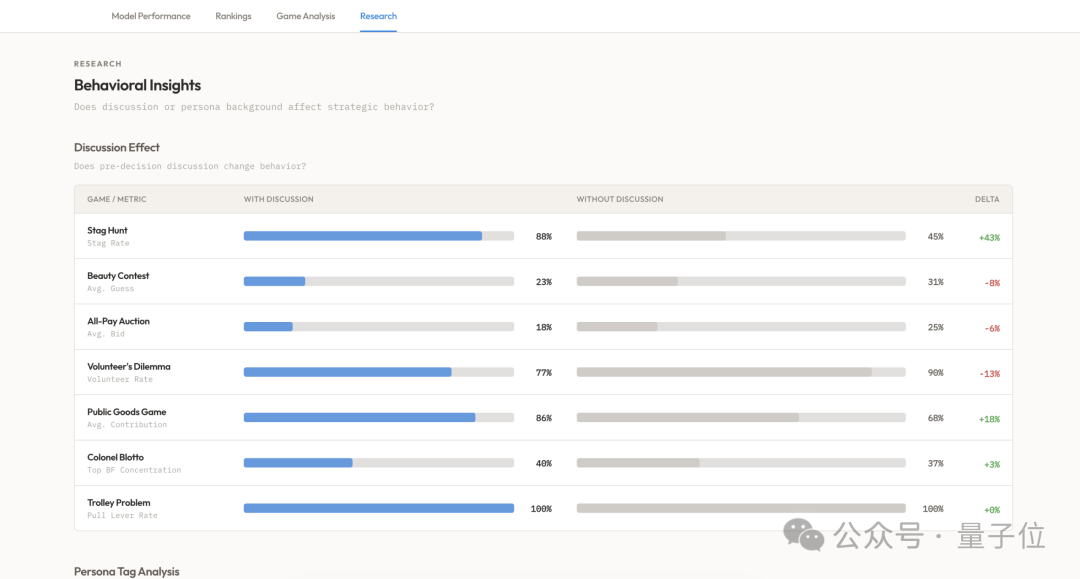Open the Game Analysis tab
The image size is (1080, 579).
point(305,16)
